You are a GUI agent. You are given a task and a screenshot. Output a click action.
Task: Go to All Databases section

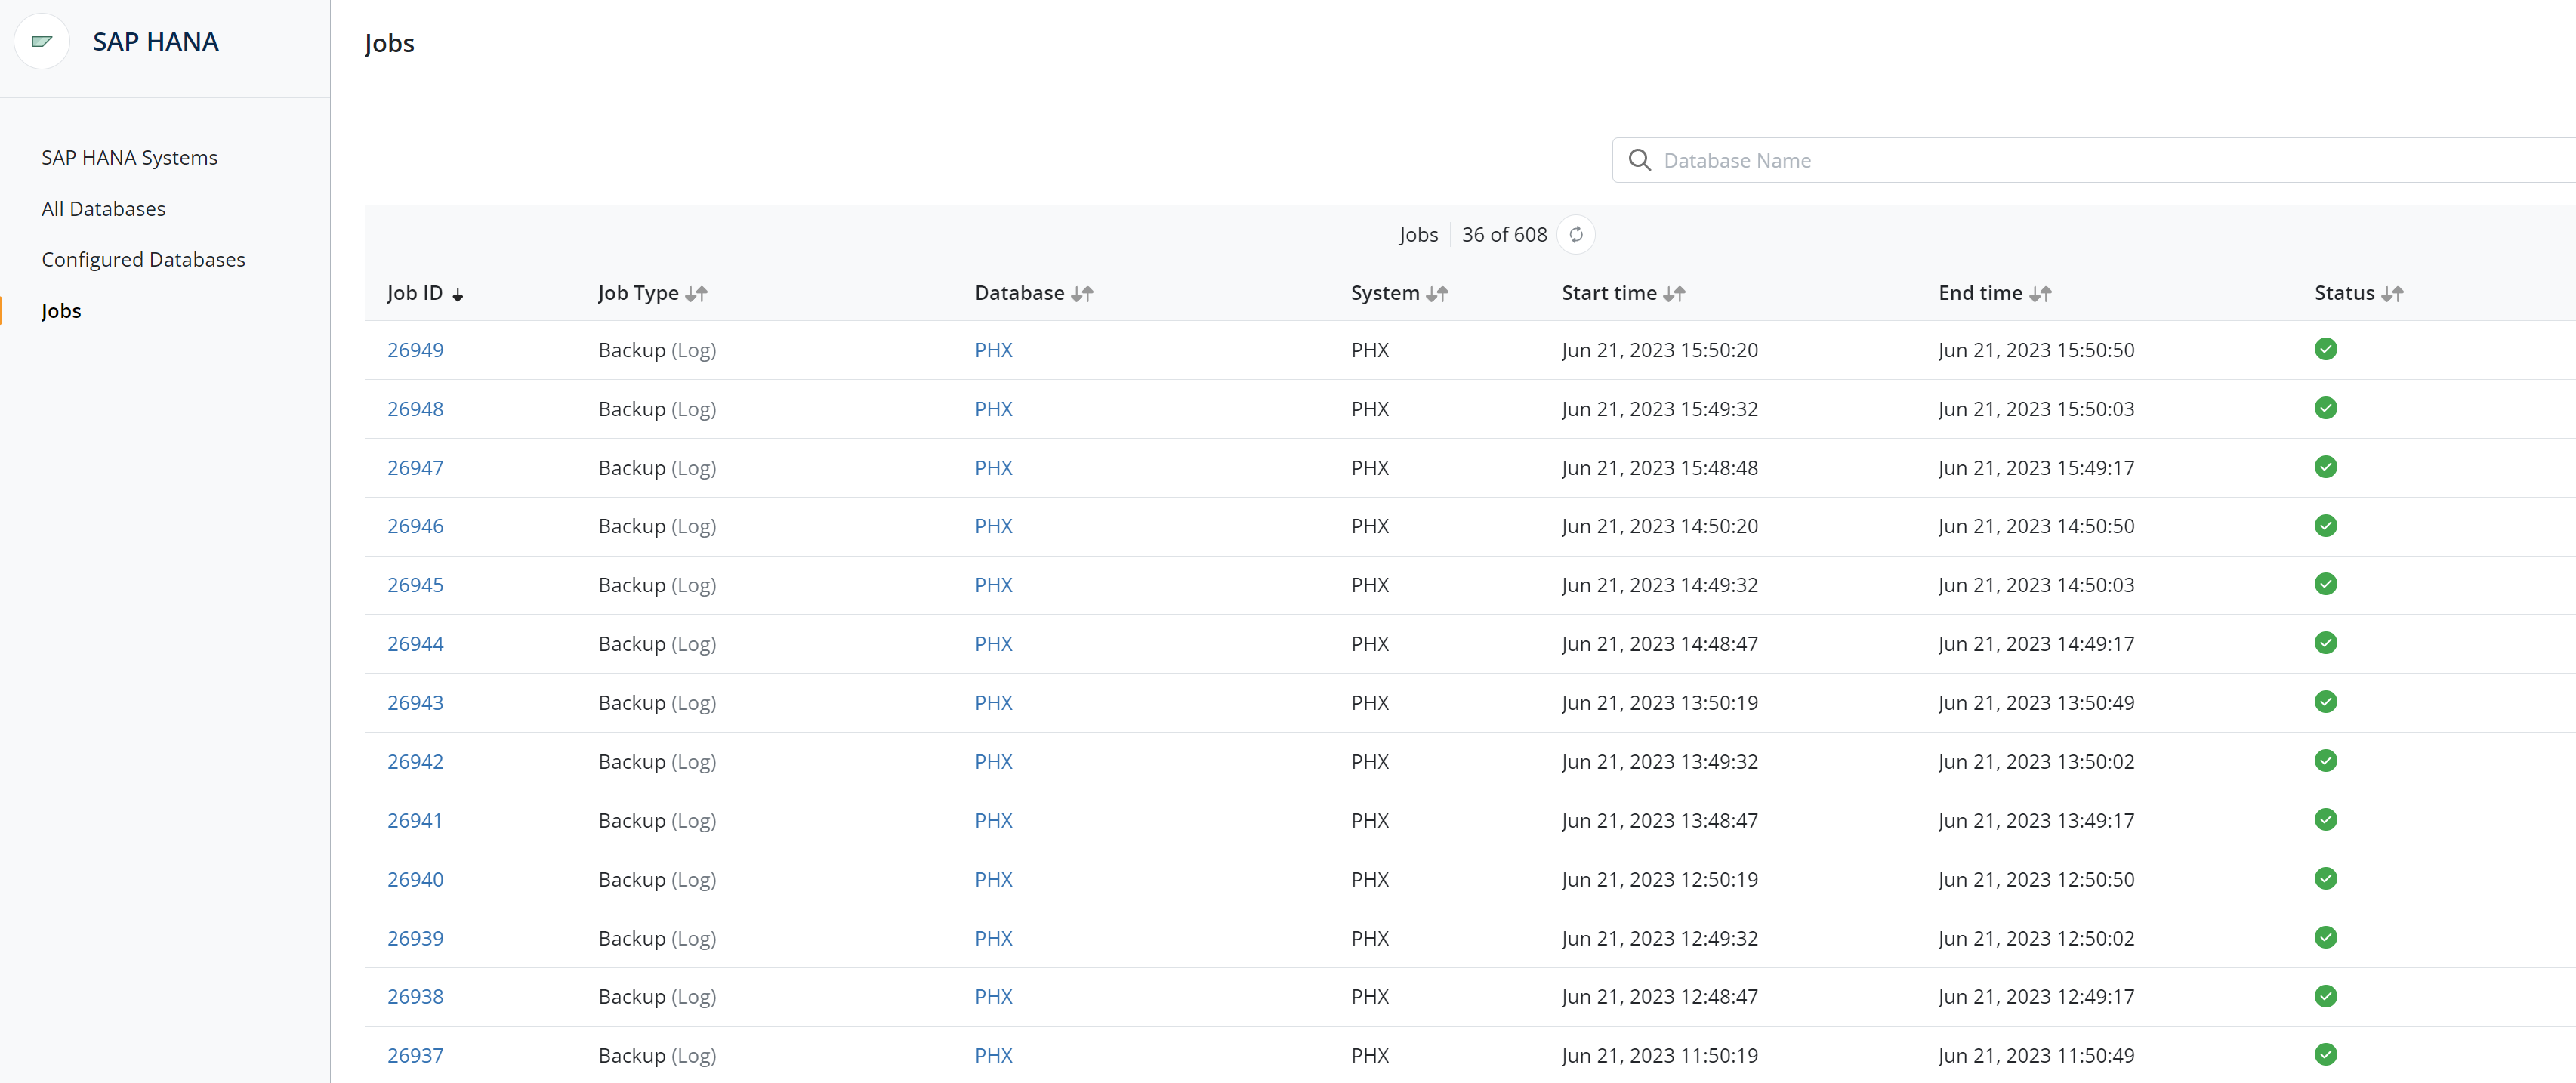103,209
